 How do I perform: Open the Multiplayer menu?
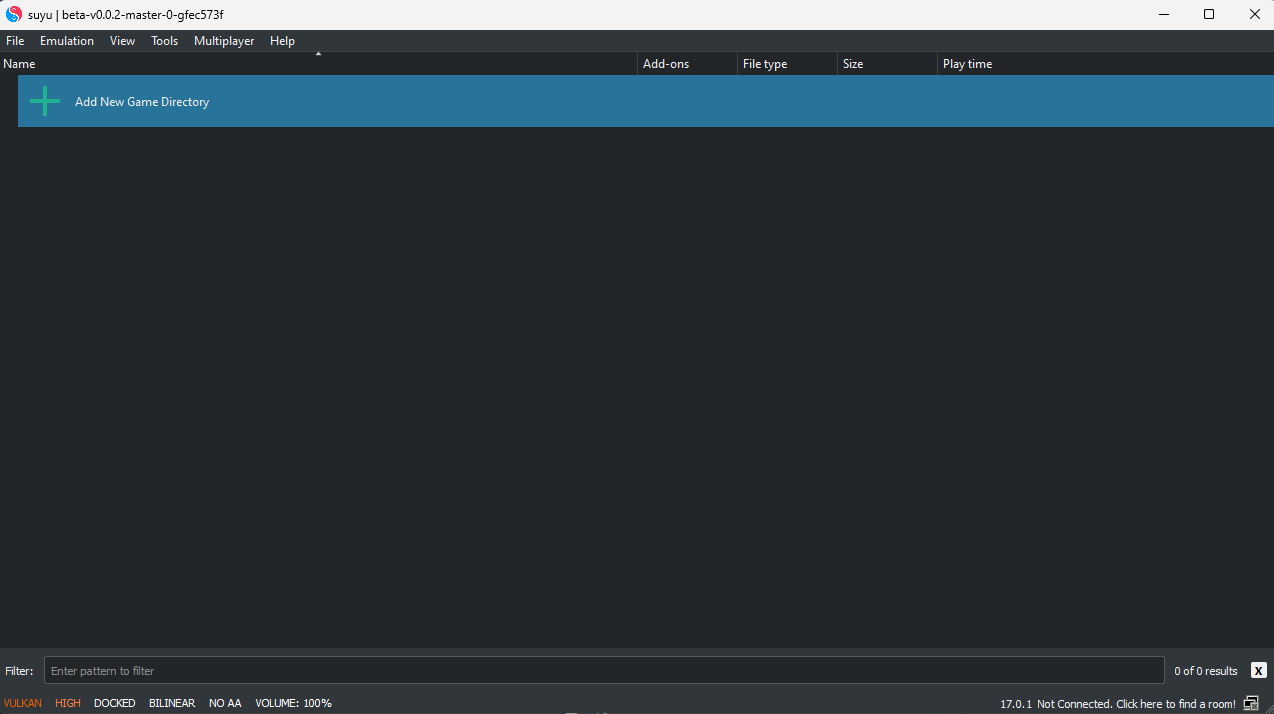pyautogui.click(x=224, y=41)
